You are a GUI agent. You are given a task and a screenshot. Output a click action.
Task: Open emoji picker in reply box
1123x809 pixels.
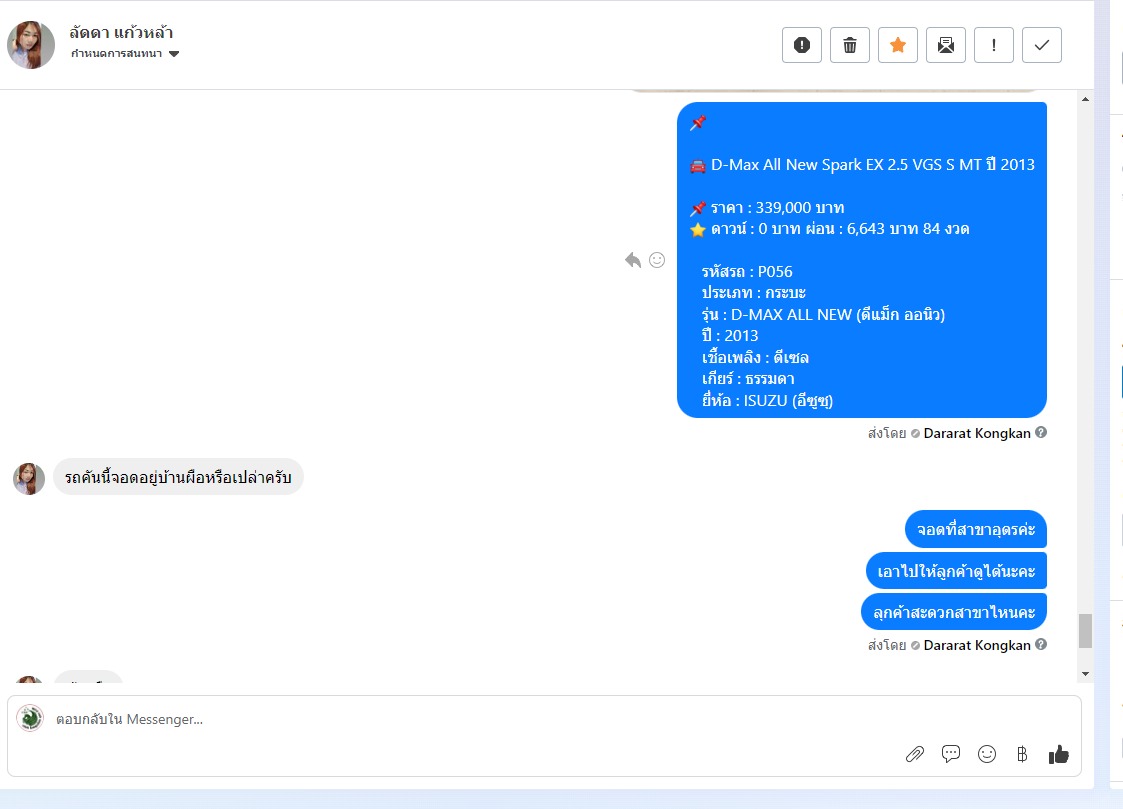coord(987,754)
